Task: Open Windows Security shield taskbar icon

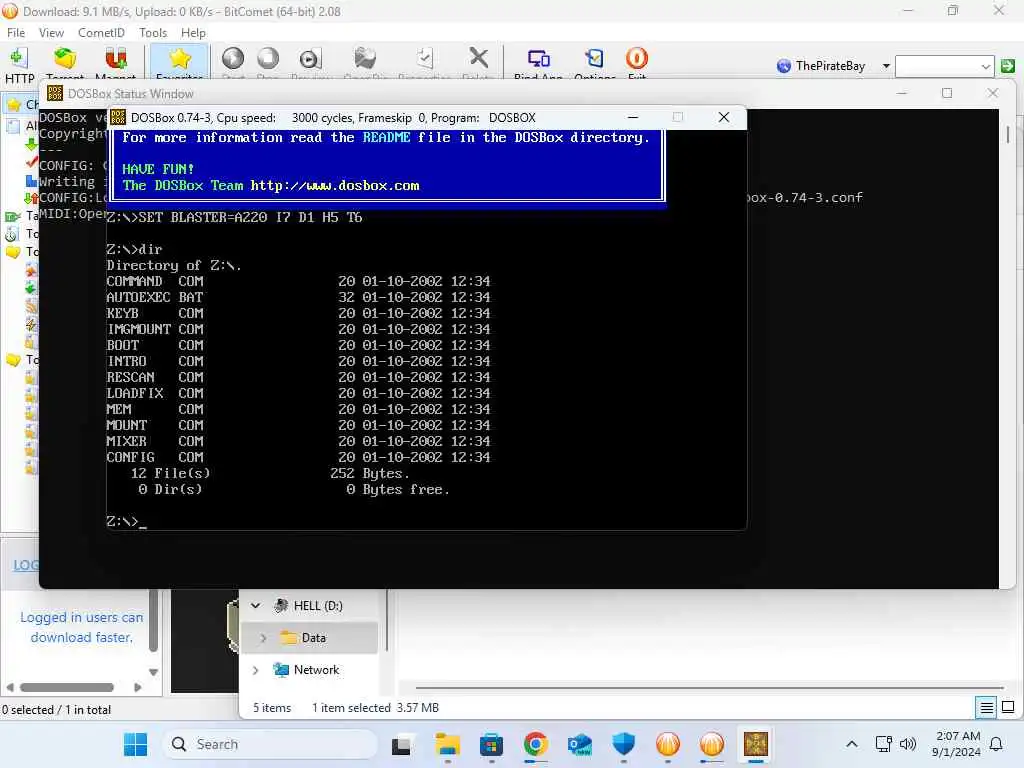Action: (624, 744)
